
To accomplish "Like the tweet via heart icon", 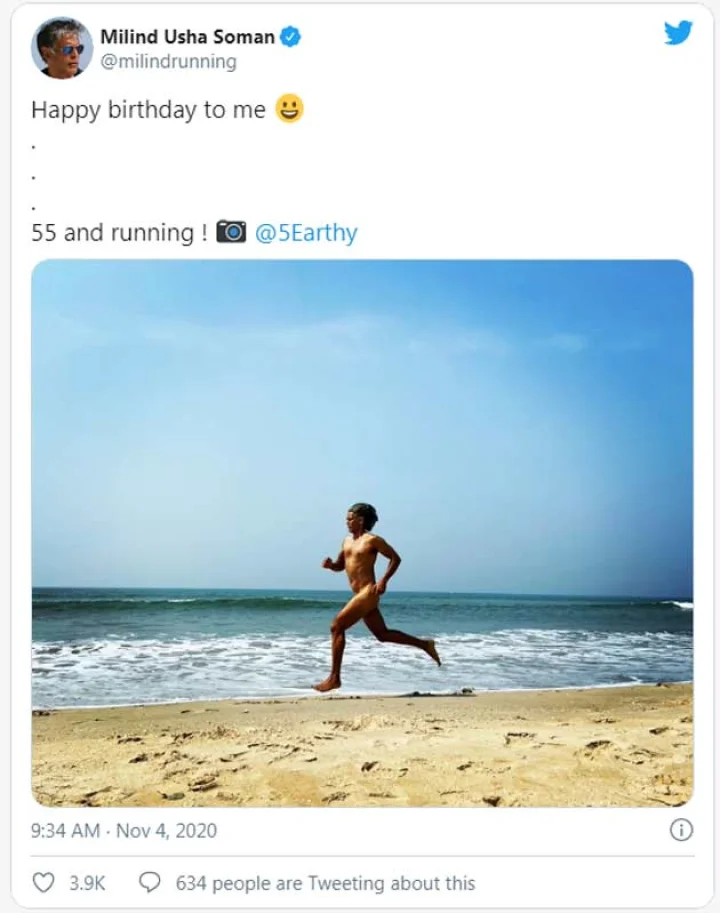I will [43, 883].
